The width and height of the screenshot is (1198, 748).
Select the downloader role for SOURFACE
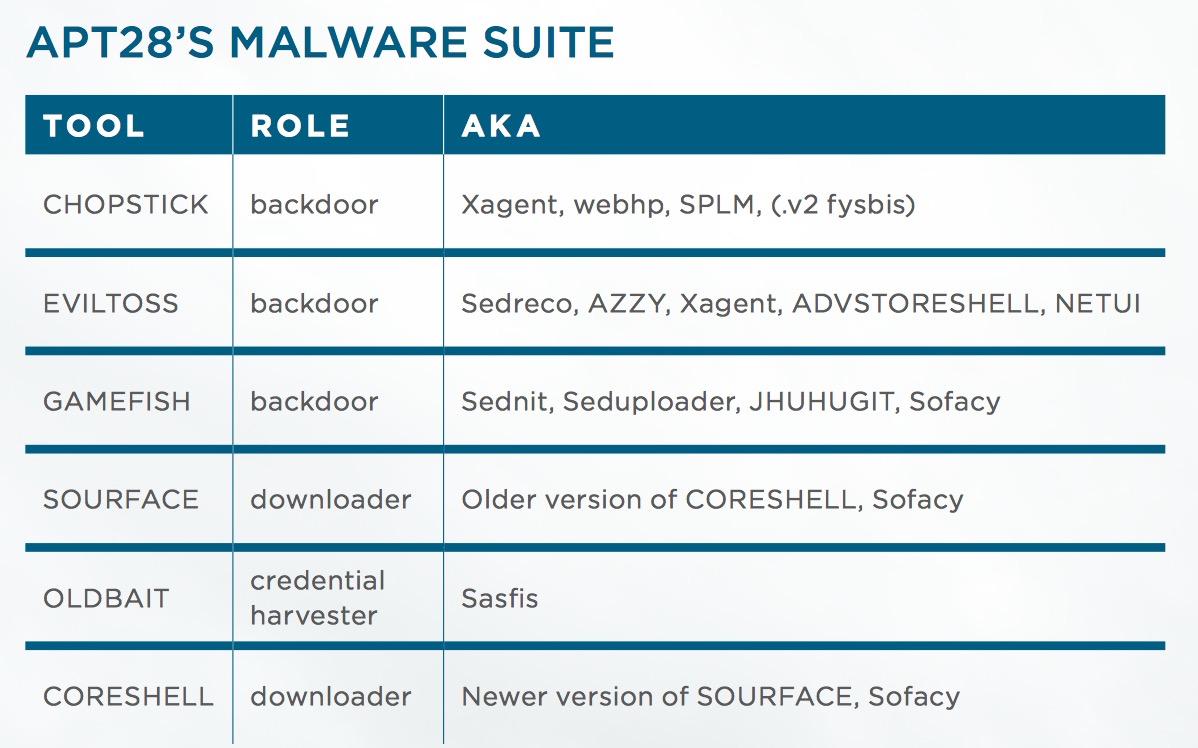[331, 500]
